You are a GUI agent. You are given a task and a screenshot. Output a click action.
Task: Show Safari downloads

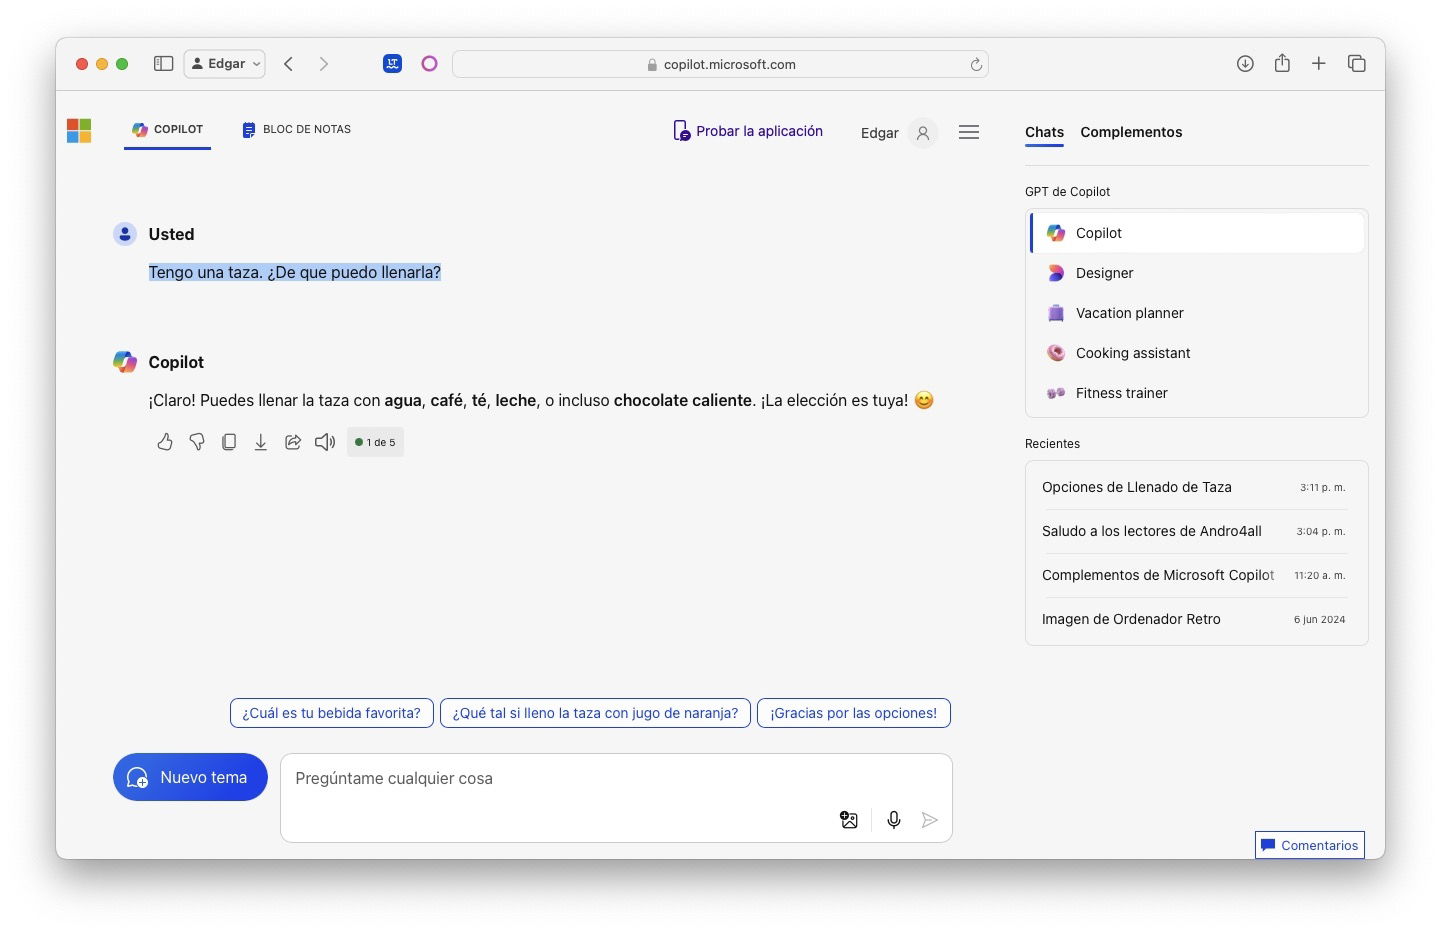click(x=1245, y=64)
